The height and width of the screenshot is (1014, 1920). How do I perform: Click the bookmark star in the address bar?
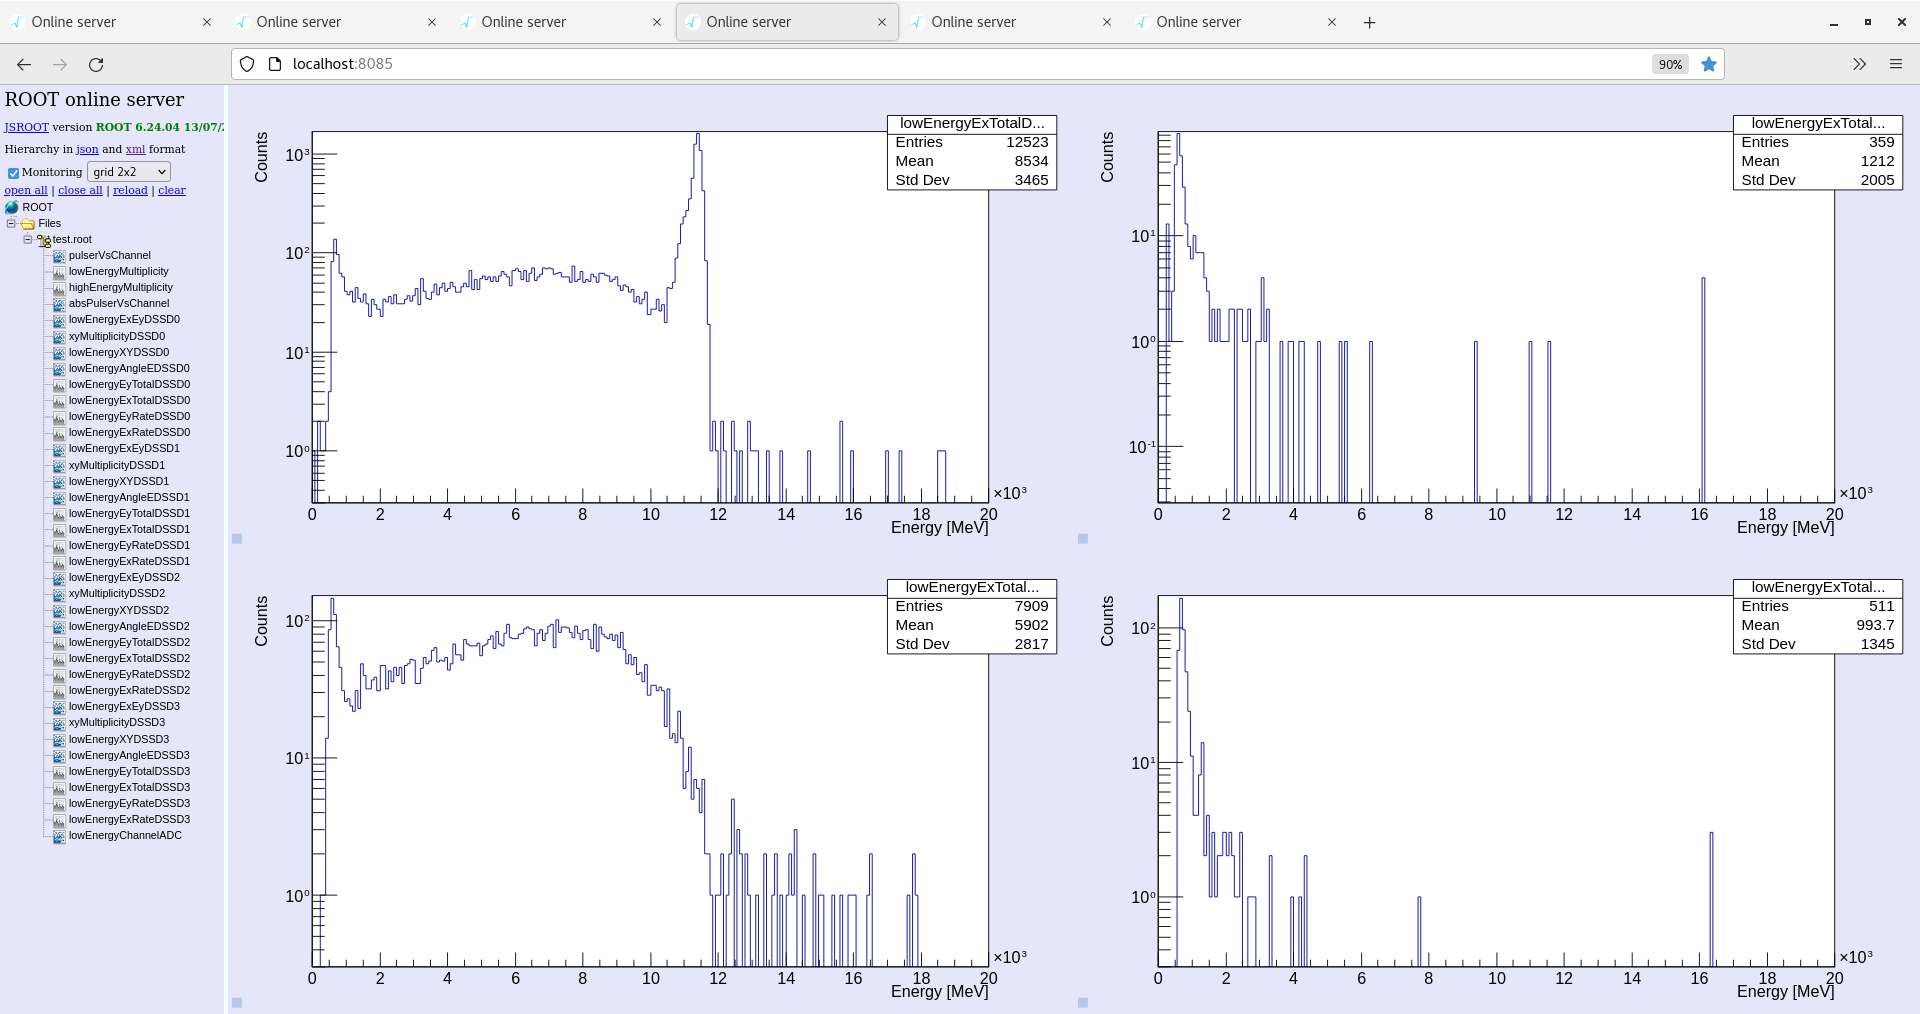[x=1709, y=64]
